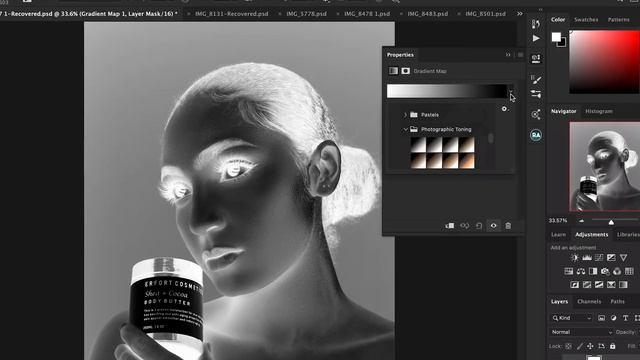Select the layer mask icon in Properties
The image size is (640, 360).
pyautogui.click(x=405, y=71)
